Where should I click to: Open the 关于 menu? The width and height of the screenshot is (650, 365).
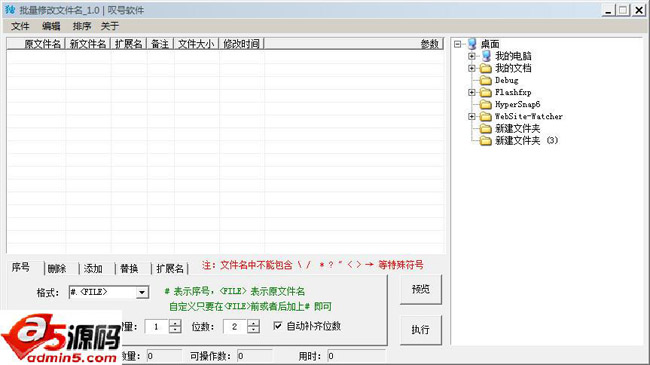click(x=110, y=26)
